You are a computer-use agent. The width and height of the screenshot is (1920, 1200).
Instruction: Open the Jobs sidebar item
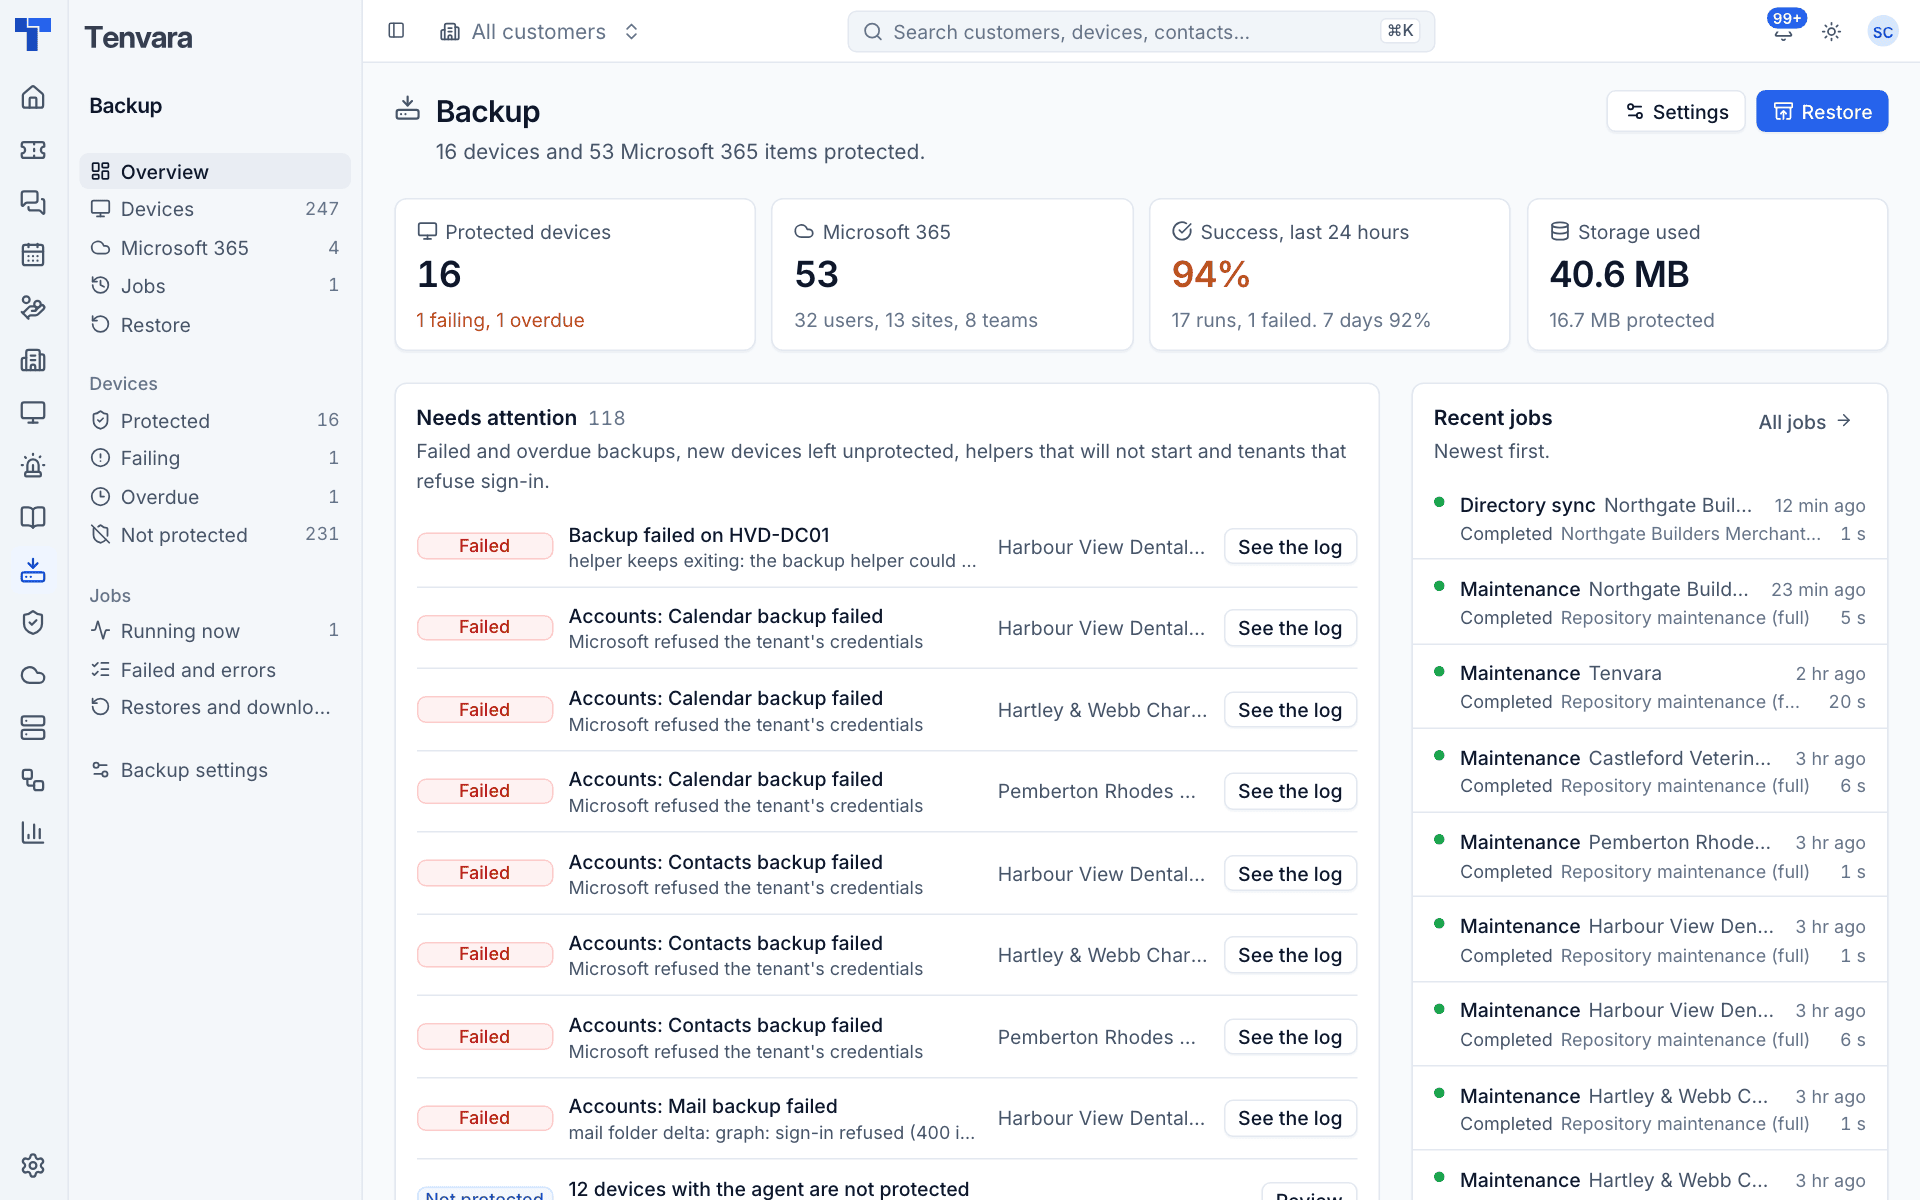pos(215,286)
